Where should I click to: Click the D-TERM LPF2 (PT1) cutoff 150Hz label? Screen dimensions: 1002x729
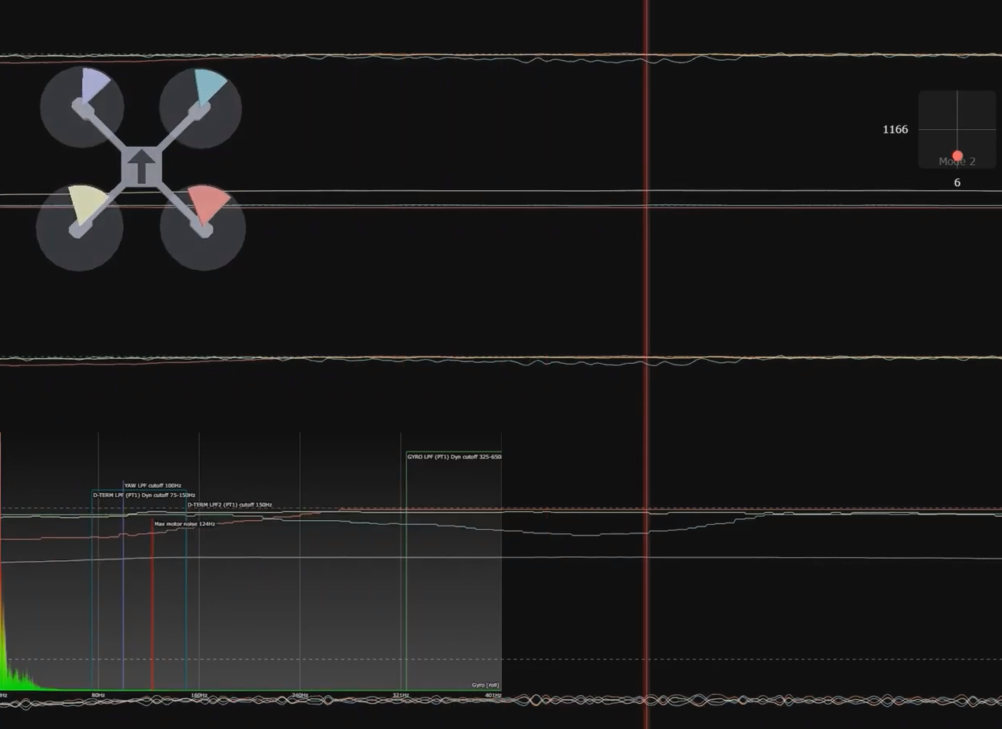tap(229, 505)
